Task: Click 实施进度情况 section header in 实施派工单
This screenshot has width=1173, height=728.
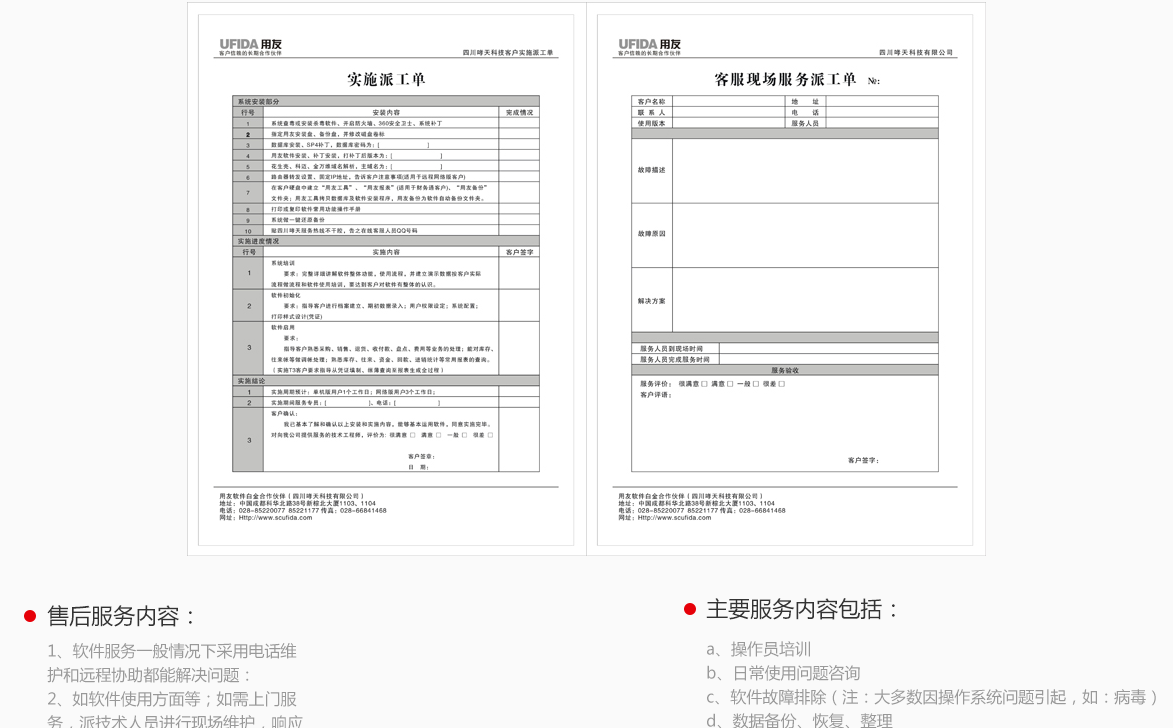Action: (x=386, y=241)
